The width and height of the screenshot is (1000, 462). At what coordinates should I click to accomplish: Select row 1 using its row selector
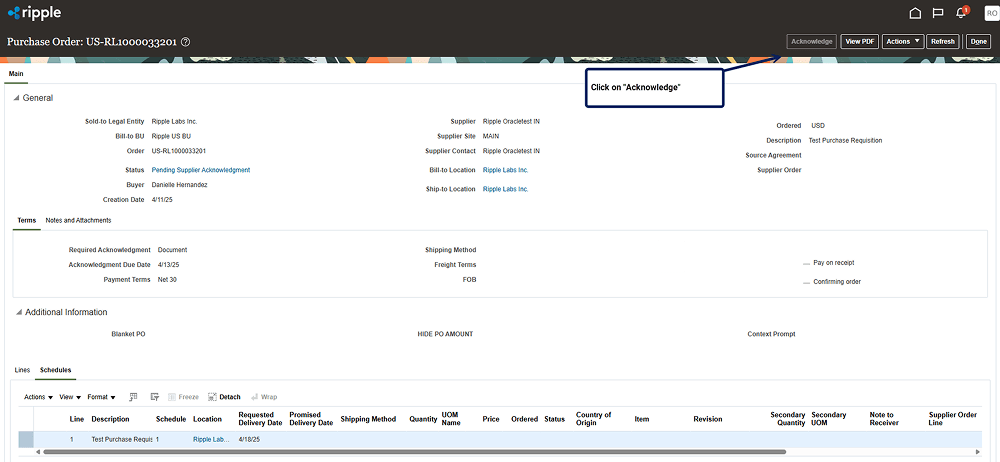tap(26, 439)
